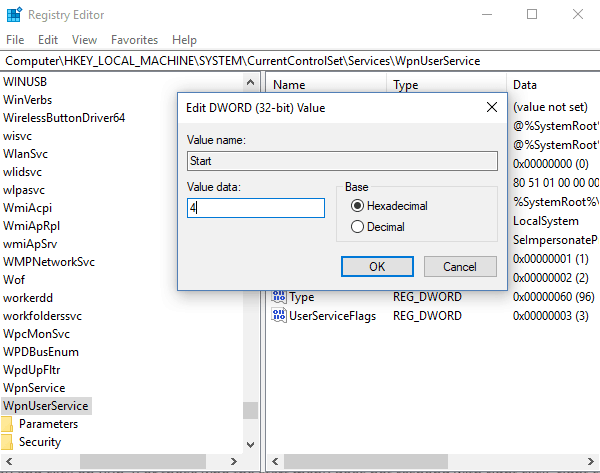Click tree pane horizontal scroll left arrow
The width and height of the screenshot is (600, 473).
point(9,461)
